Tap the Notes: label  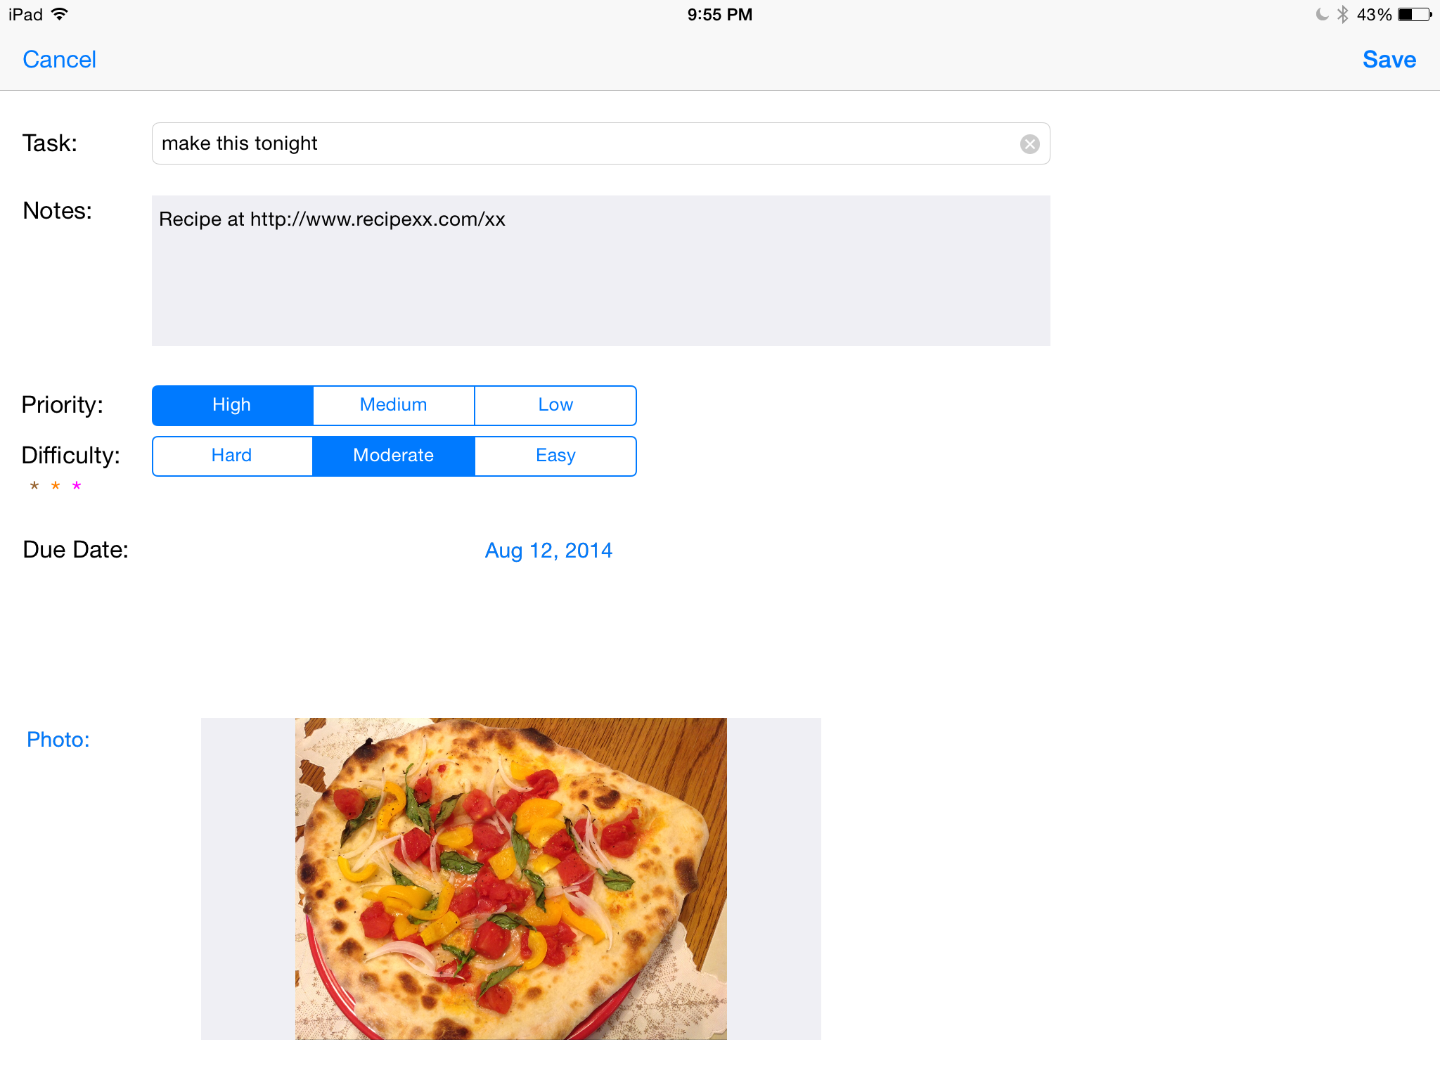click(57, 211)
